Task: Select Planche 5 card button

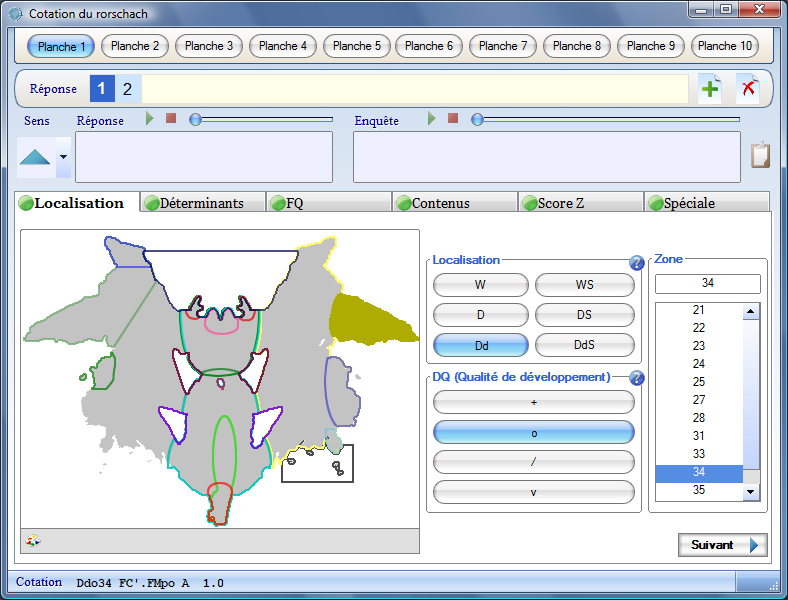Action: (357, 46)
